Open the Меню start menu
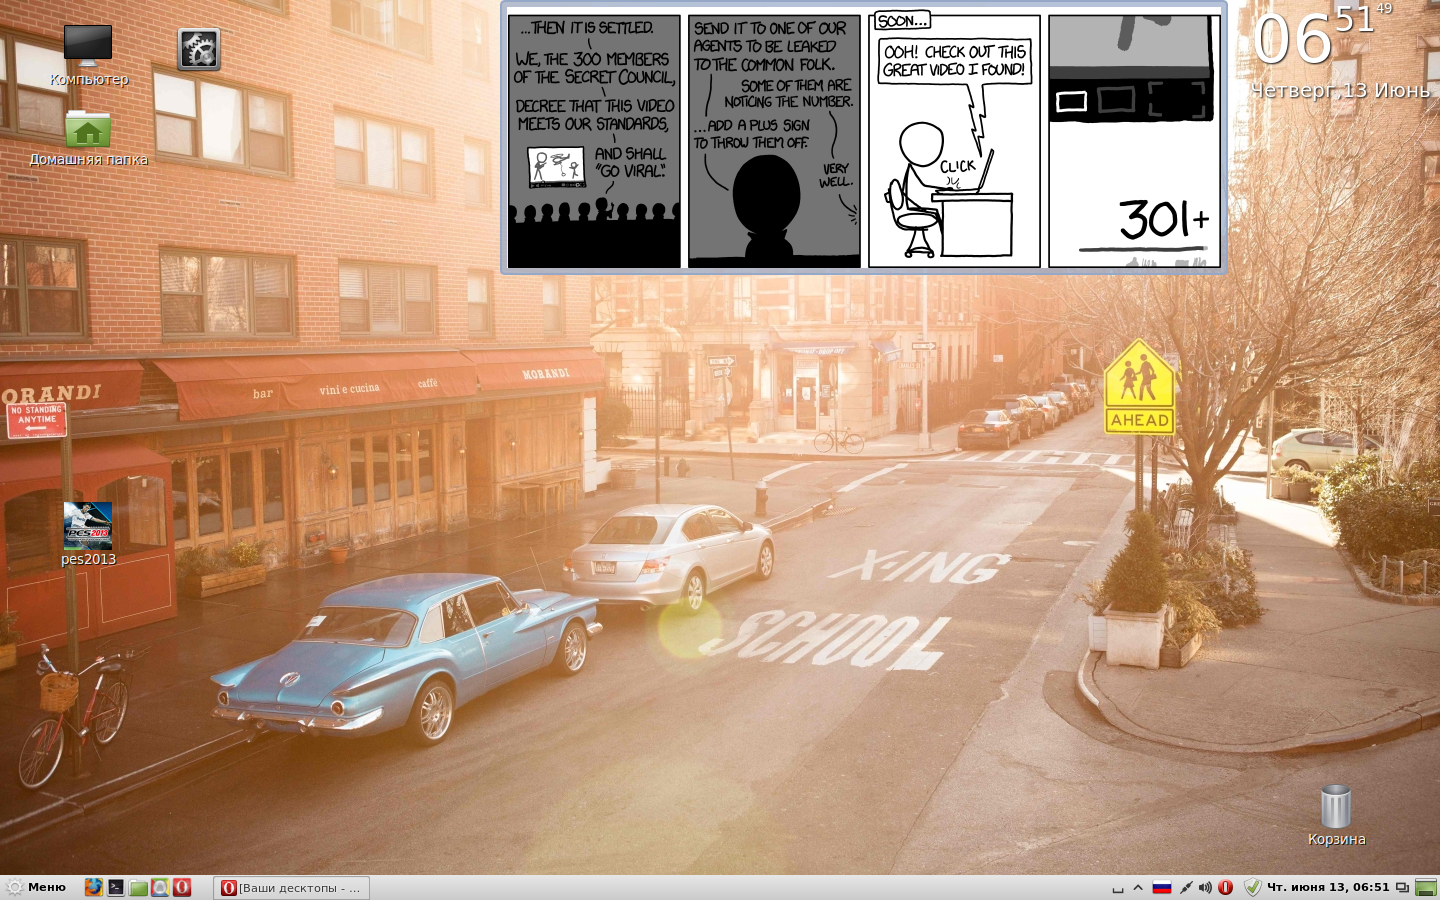This screenshot has width=1440, height=900. pos(36,887)
